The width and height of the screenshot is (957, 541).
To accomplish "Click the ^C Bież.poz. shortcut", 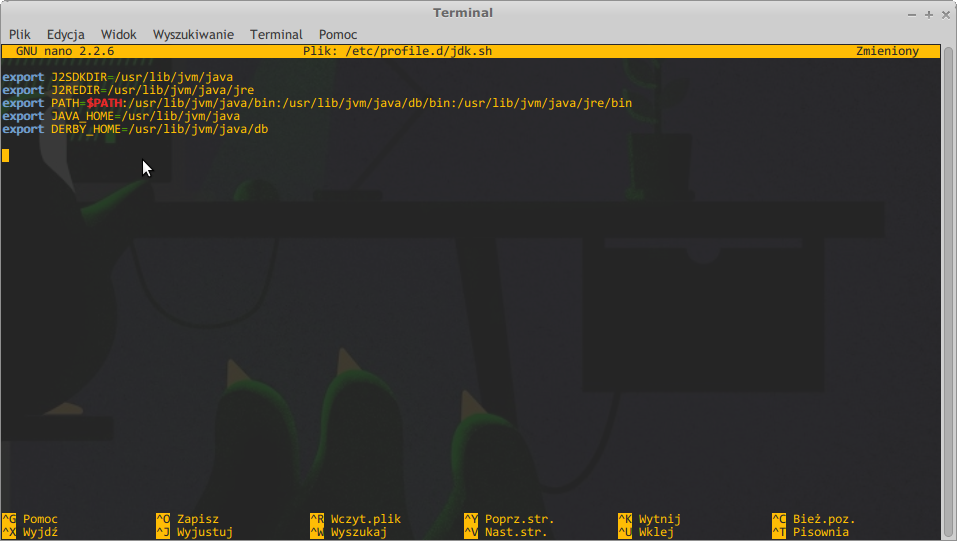I will pos(814,519).
